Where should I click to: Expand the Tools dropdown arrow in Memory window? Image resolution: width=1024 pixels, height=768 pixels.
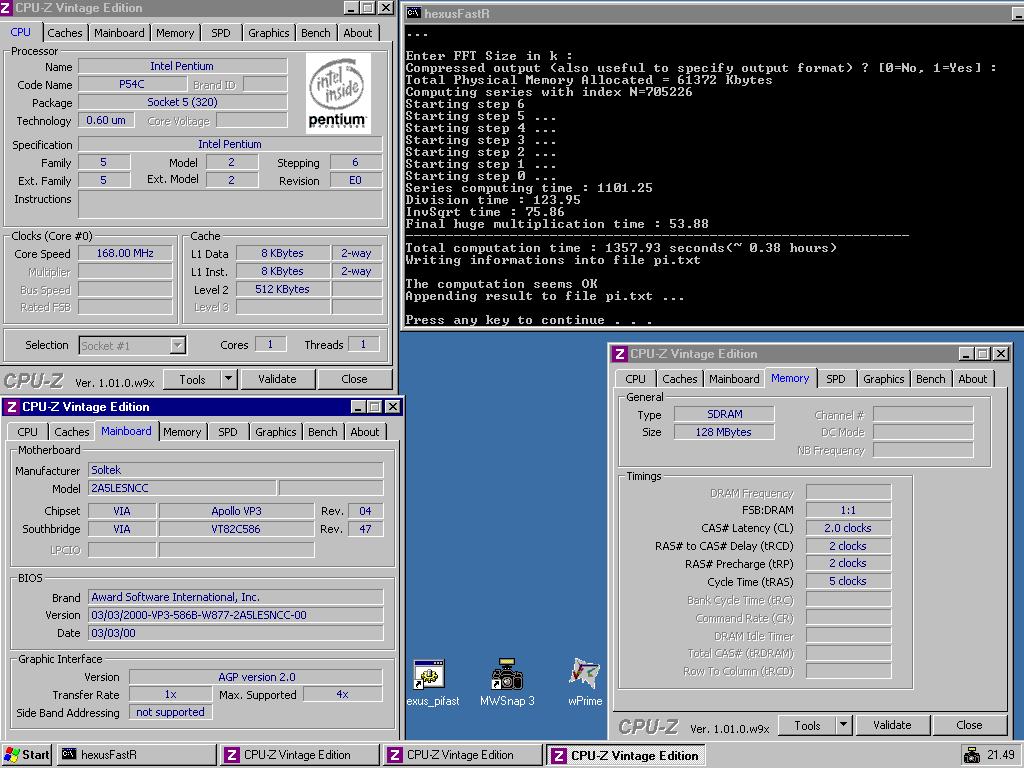click(843, 726)
